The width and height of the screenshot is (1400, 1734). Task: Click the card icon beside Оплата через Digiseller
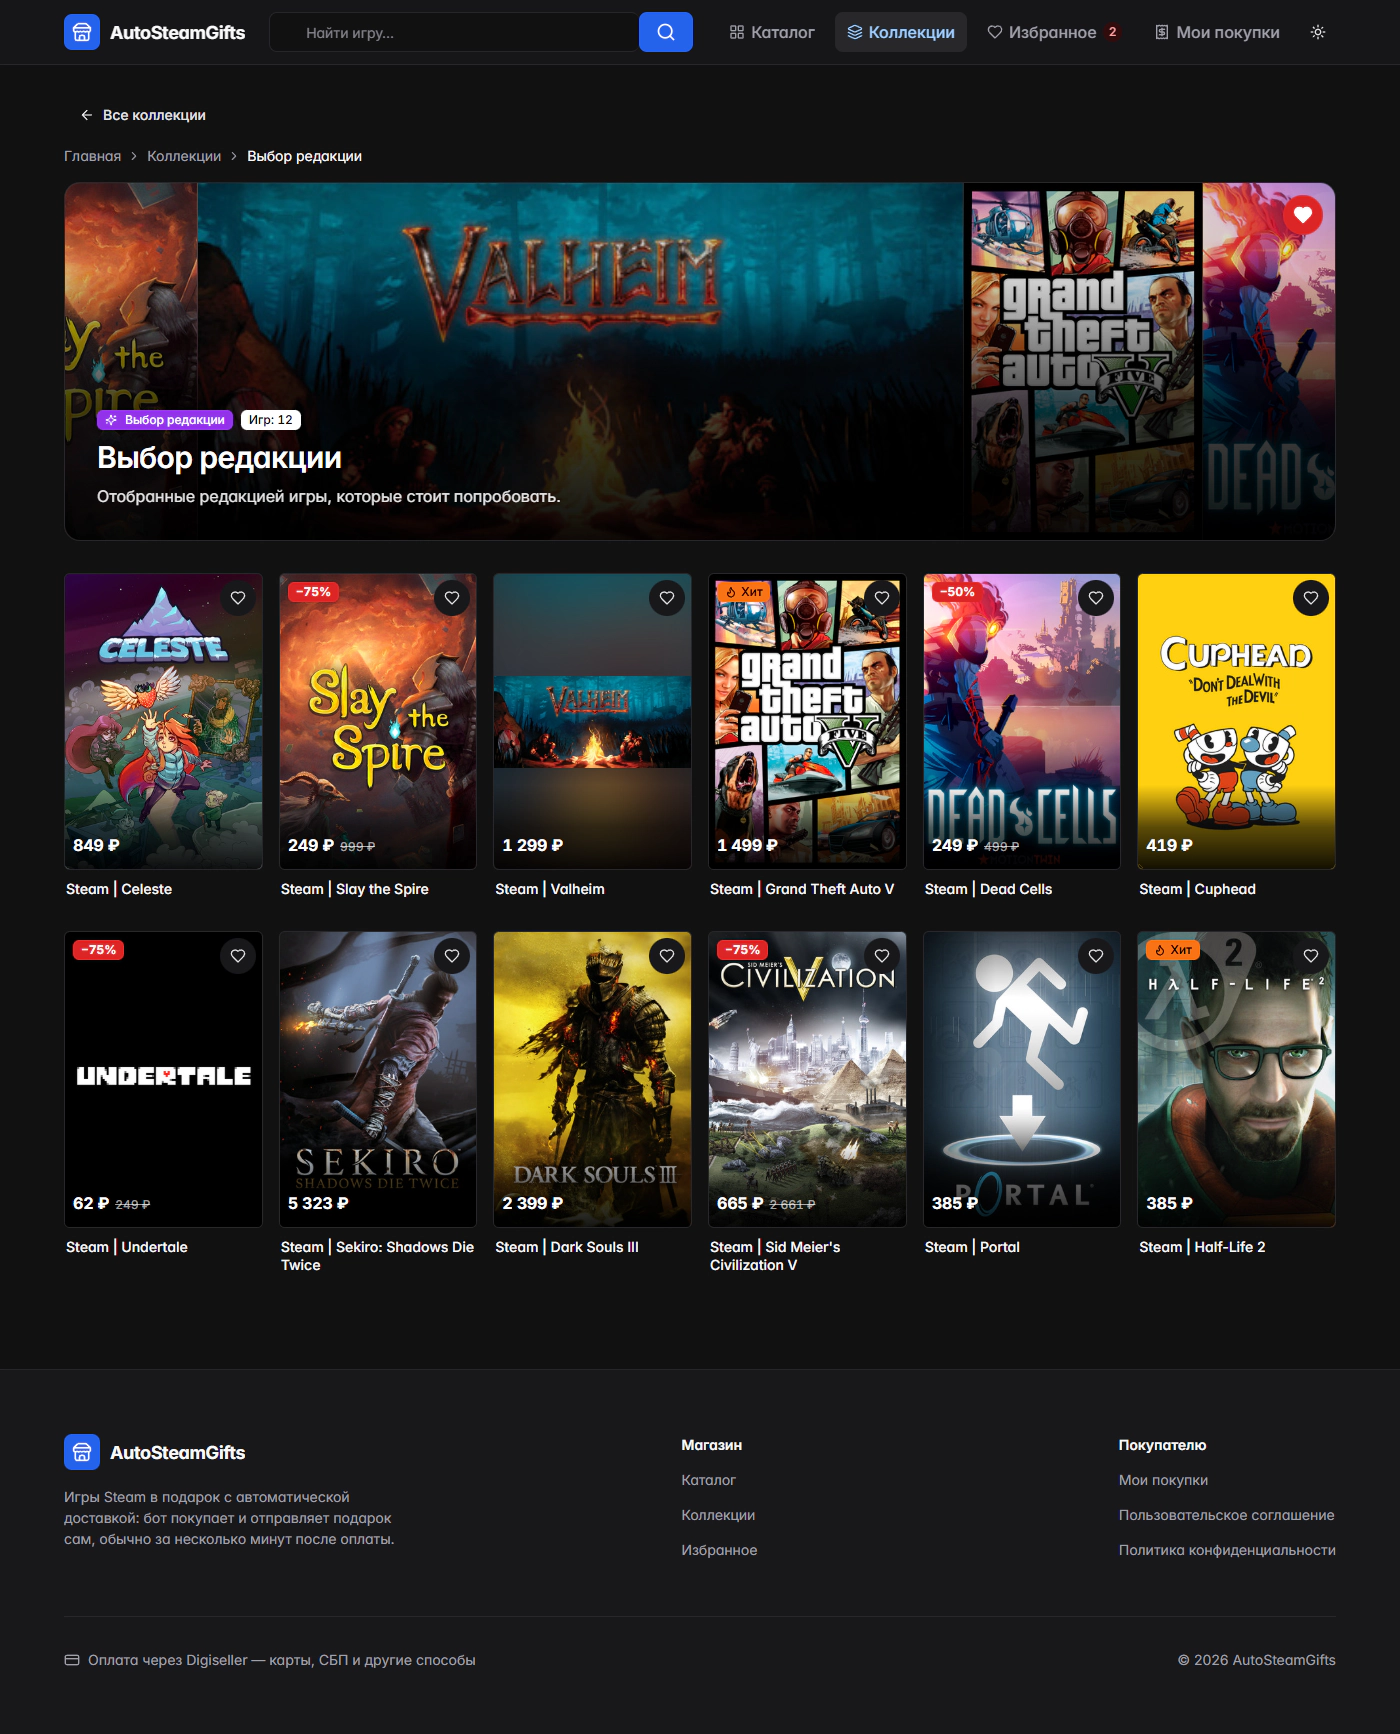pyautogui.click(x=72, y=1660)
